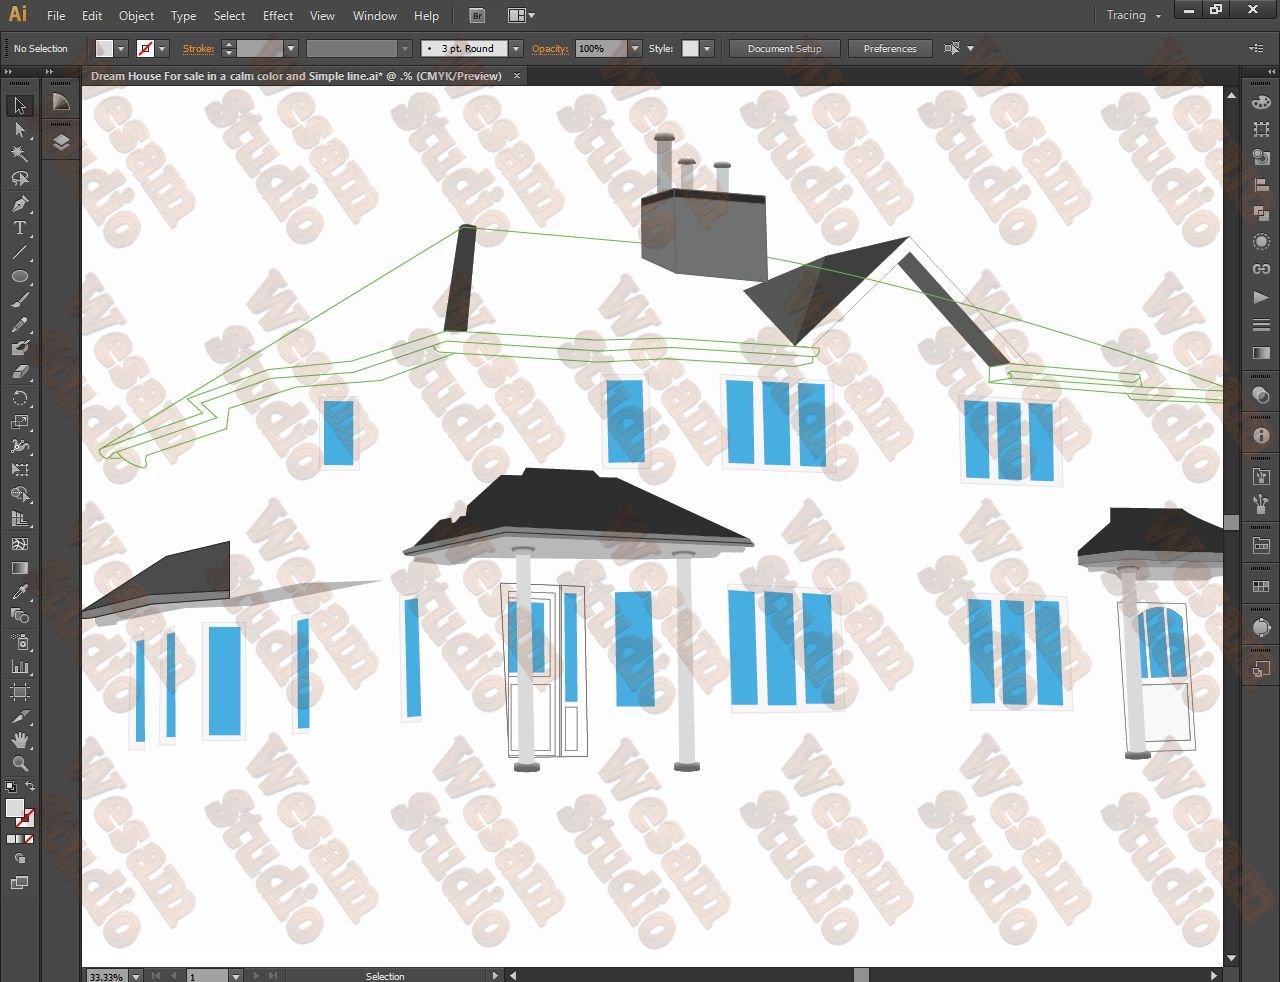Choose the Blend tool

coord(20,616)
